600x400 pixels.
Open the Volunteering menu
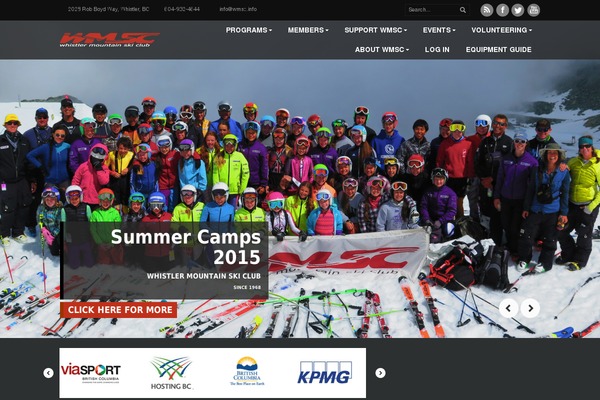501,30
